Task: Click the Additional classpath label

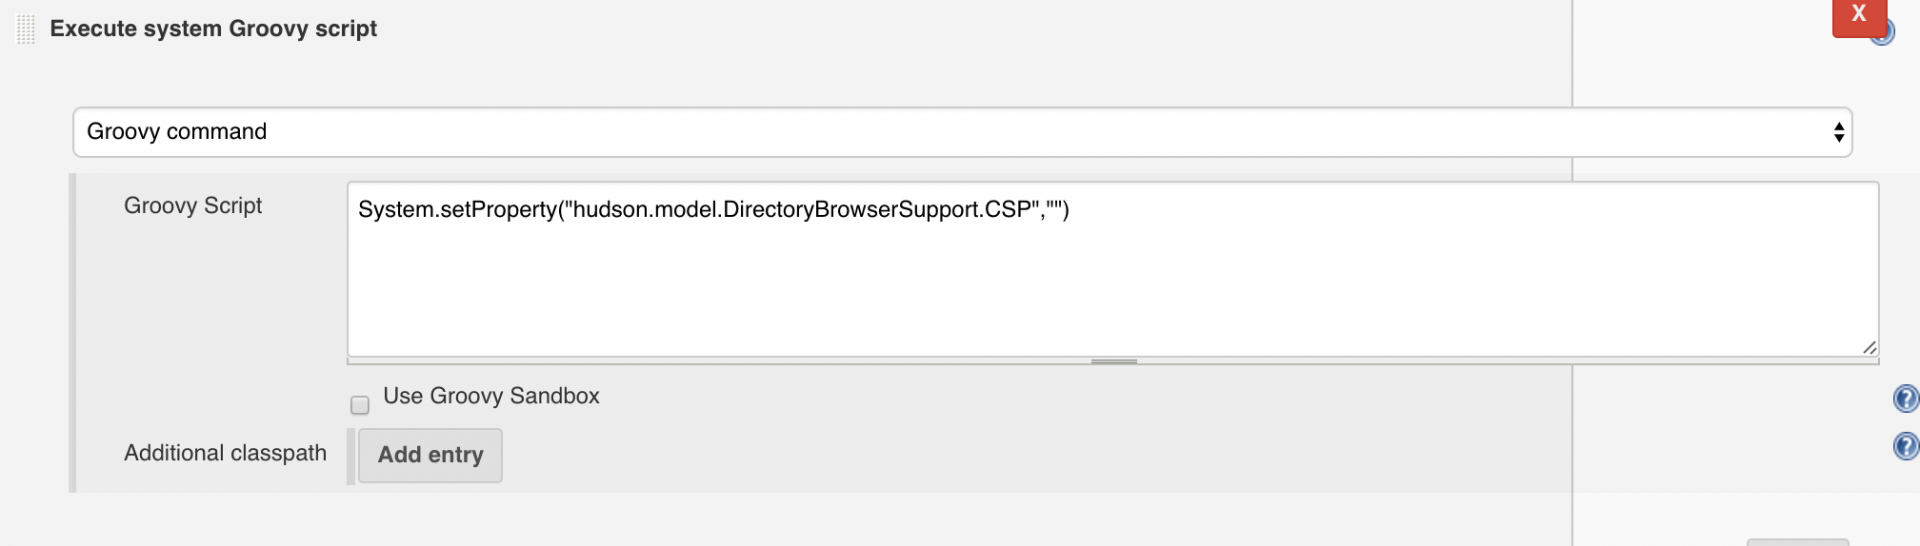Action: (225, 453)
